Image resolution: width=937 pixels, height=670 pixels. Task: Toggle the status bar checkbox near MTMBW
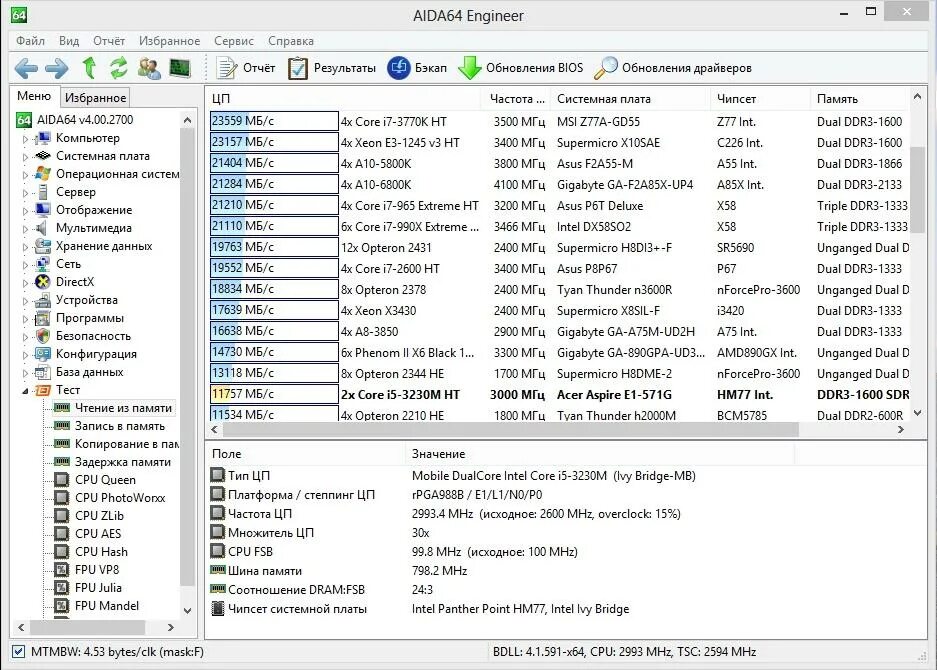[19, 651]
